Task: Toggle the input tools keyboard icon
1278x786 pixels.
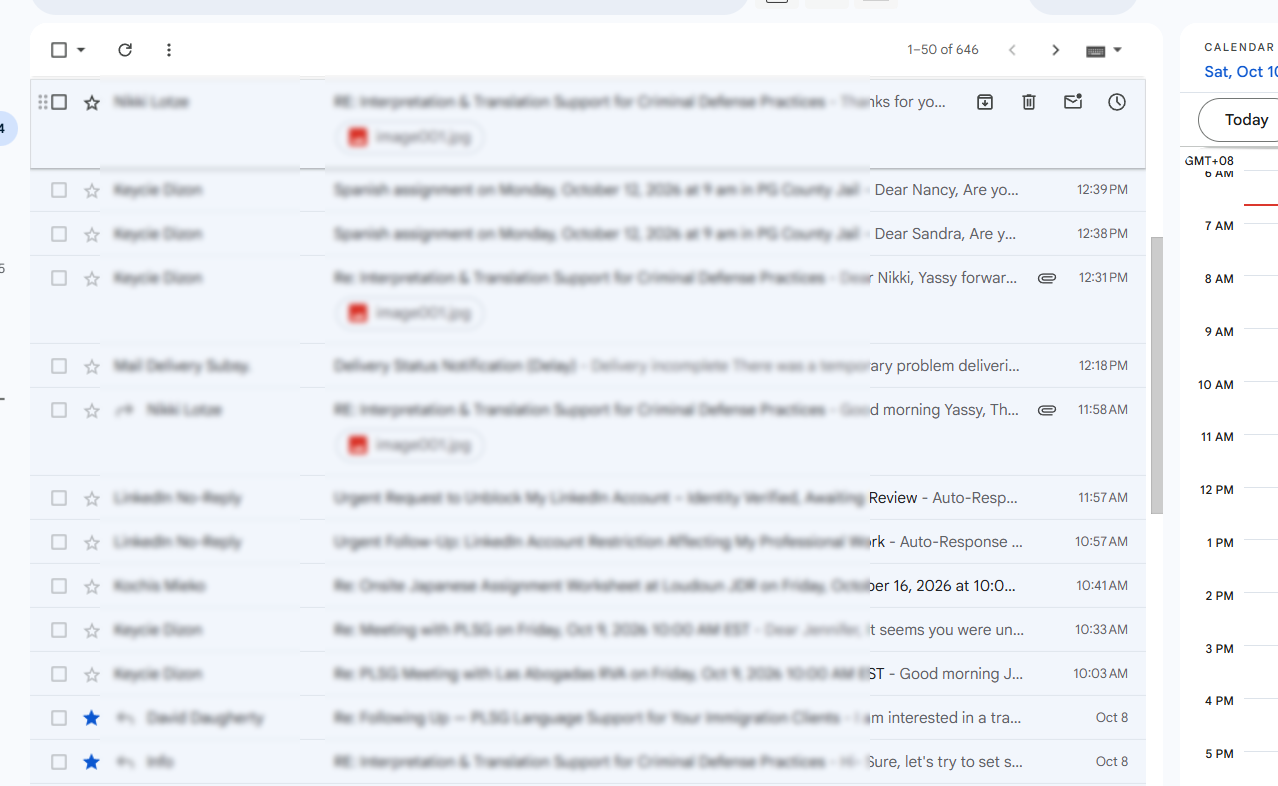Action: (1096, 51)
